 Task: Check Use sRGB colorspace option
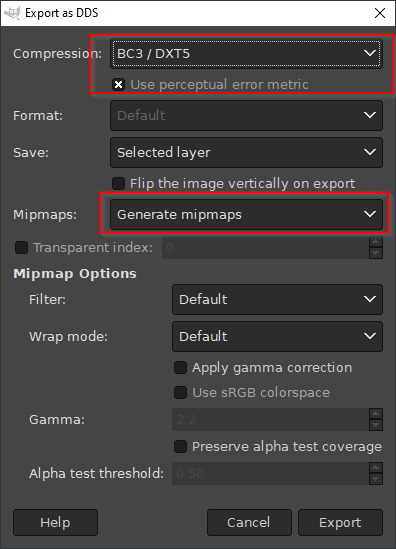pyautogui.click(x=180, y=392)
